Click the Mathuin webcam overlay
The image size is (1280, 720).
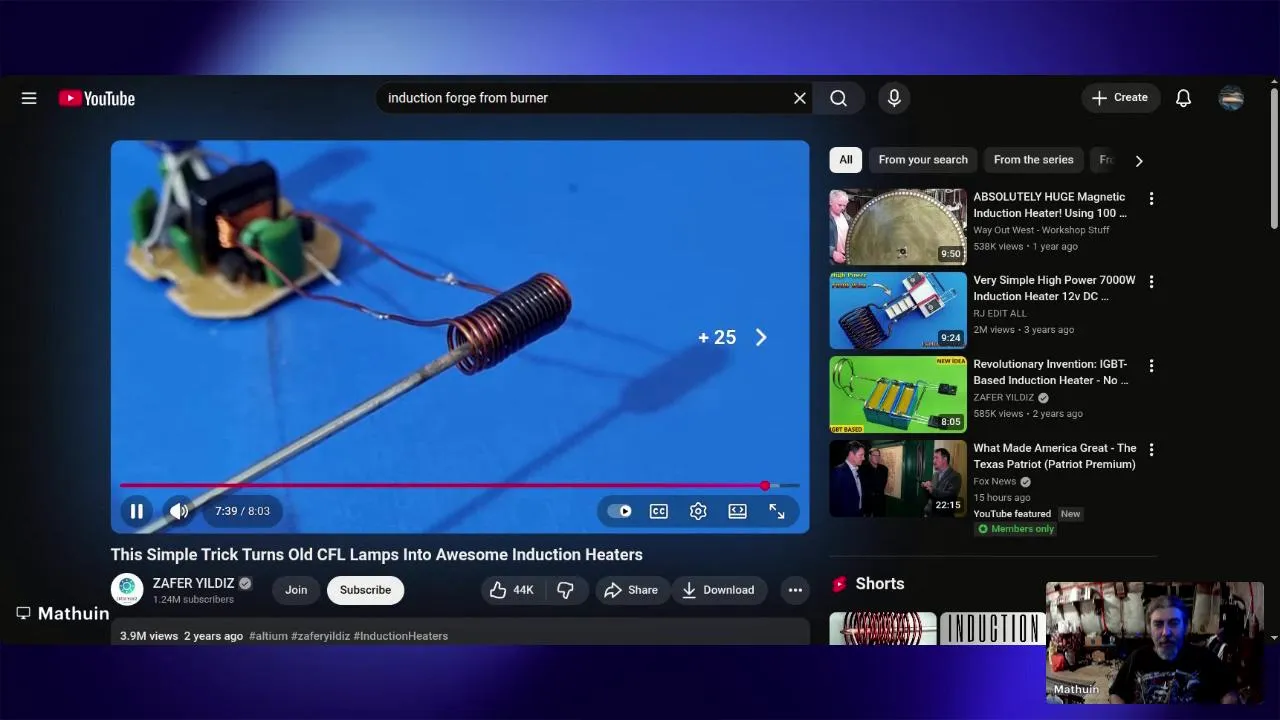coord(1155,643)
